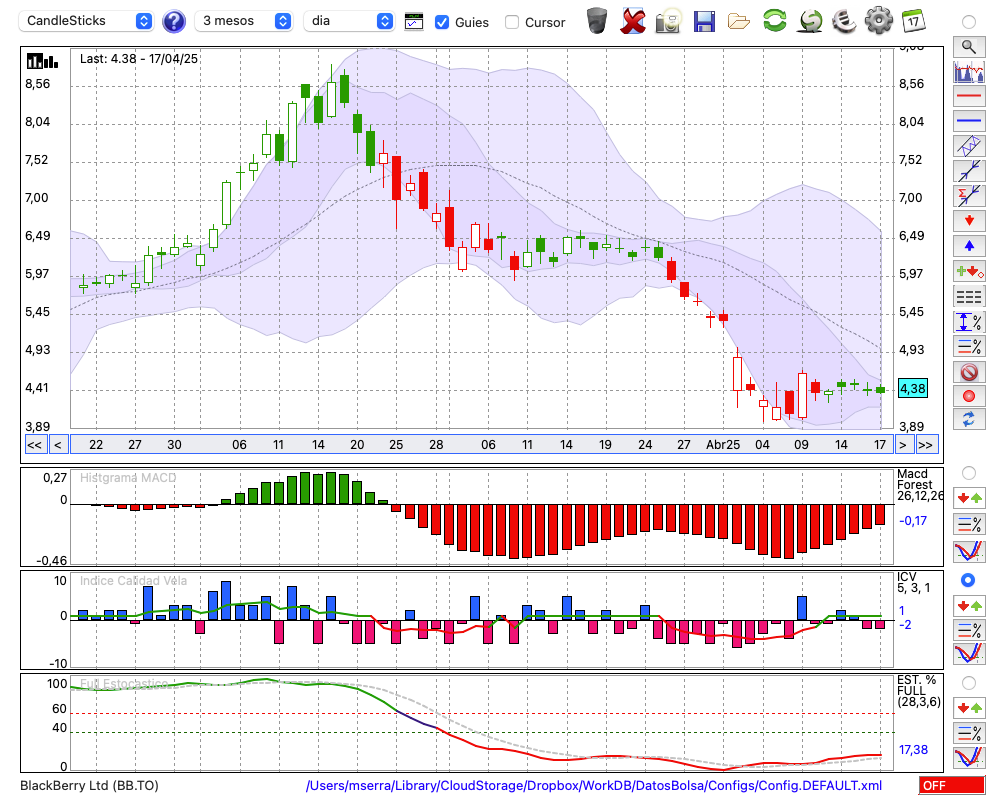The image size is (1000, 800).
Task: Select the MACD Forest panel radio button
Action: coord(969,473)
